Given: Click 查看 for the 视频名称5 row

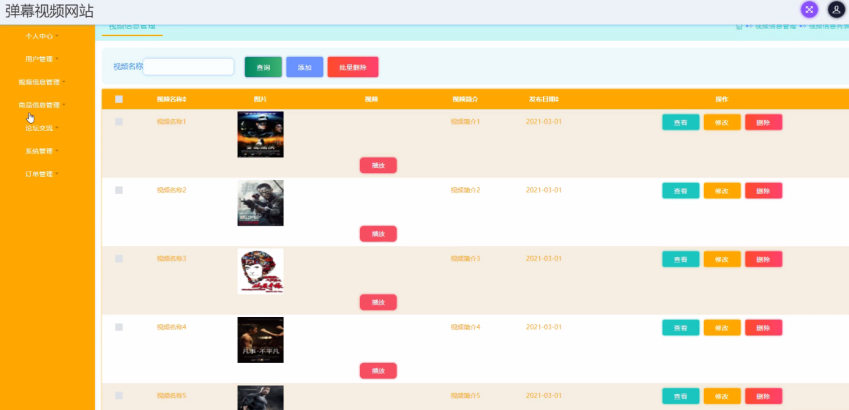Looking at the screenshot, I should click(x=681, y=396).
